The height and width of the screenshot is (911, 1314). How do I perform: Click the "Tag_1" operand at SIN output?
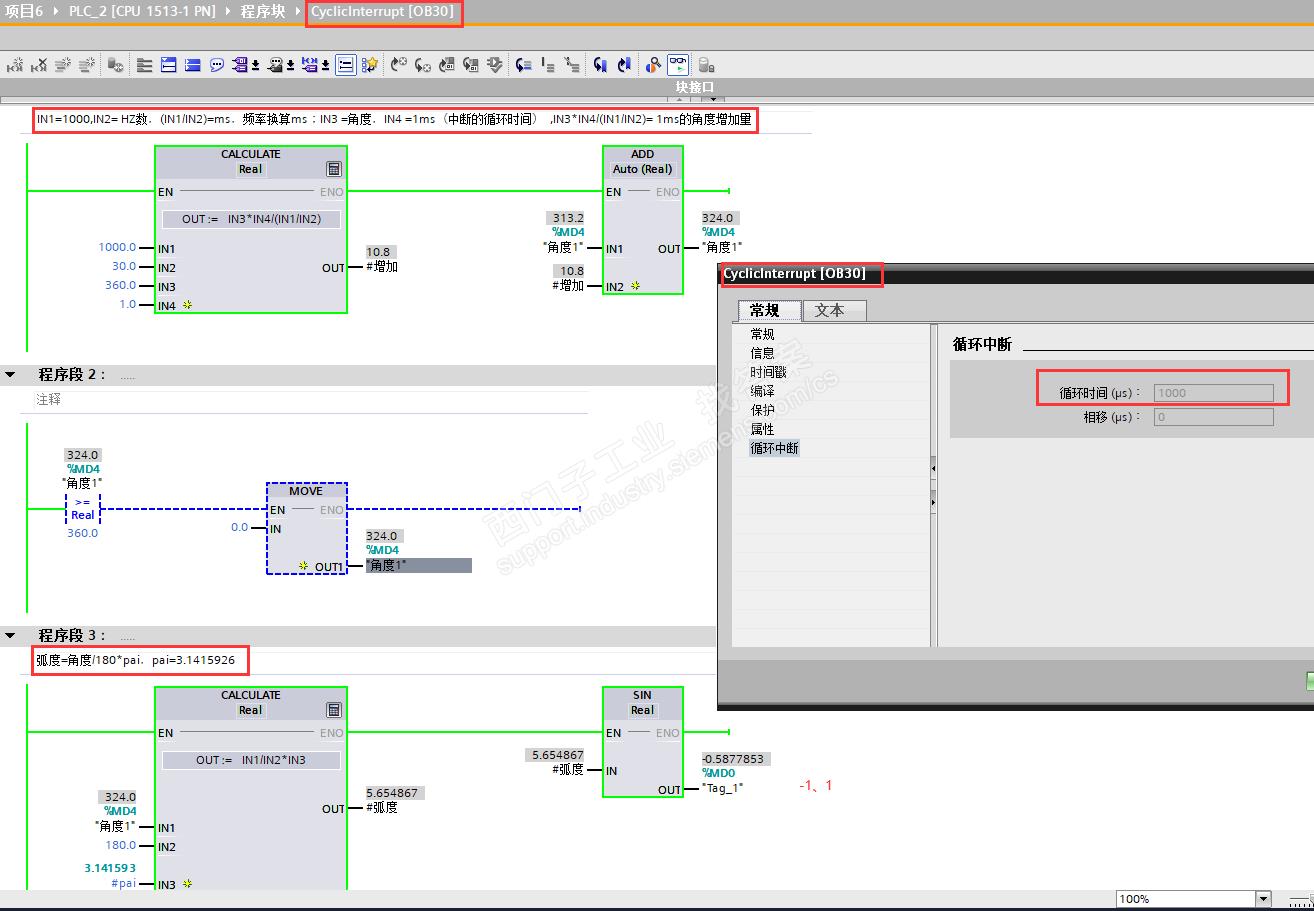tap(722, 788)
